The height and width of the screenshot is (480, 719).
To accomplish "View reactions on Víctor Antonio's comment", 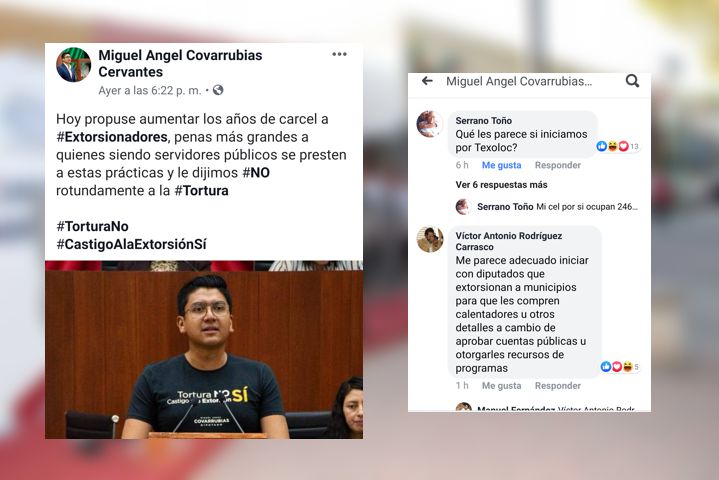I will point(619,367).
